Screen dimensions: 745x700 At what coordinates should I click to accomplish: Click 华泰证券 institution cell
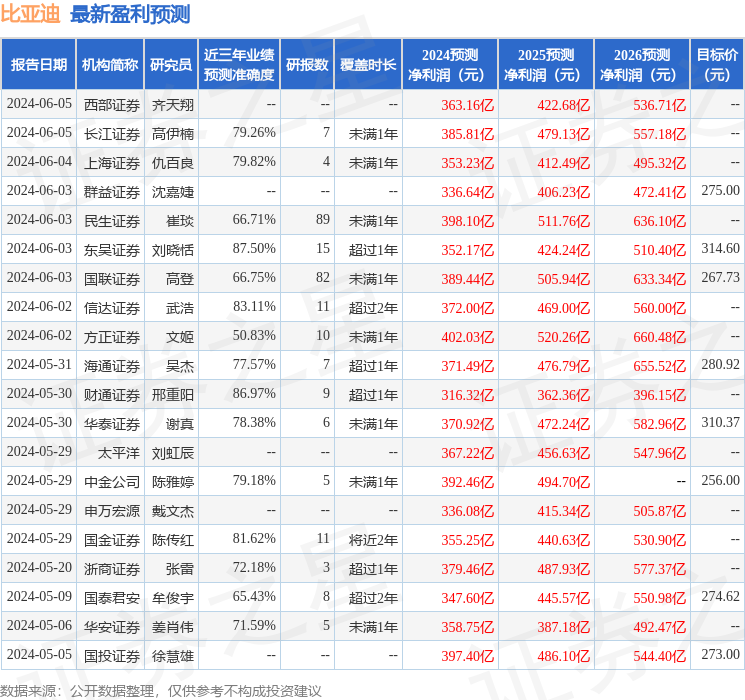[112, 424]
